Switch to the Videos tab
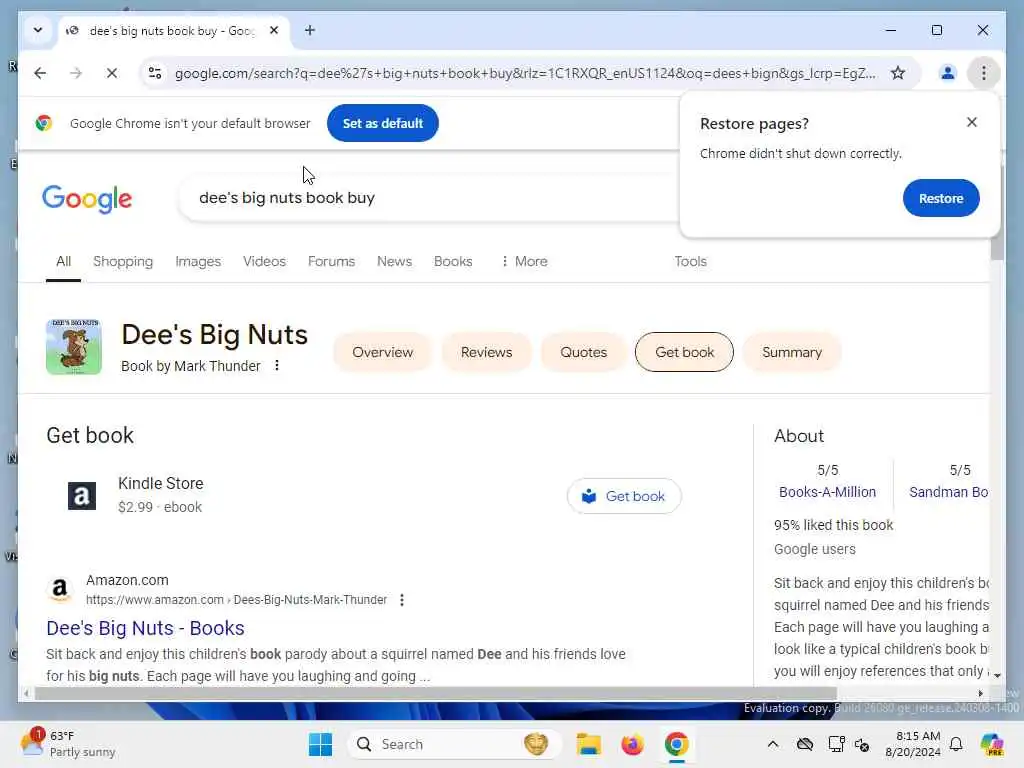Screen dimensions: 1024x768 coord(264,261)
